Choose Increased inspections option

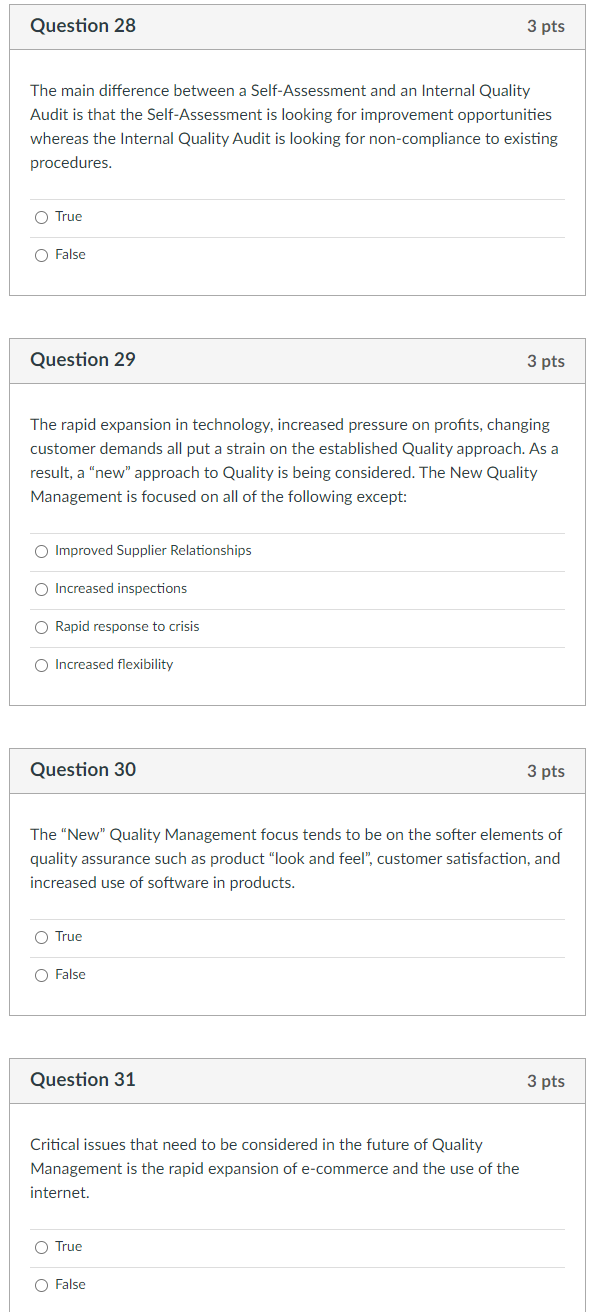tap(41, 589)
